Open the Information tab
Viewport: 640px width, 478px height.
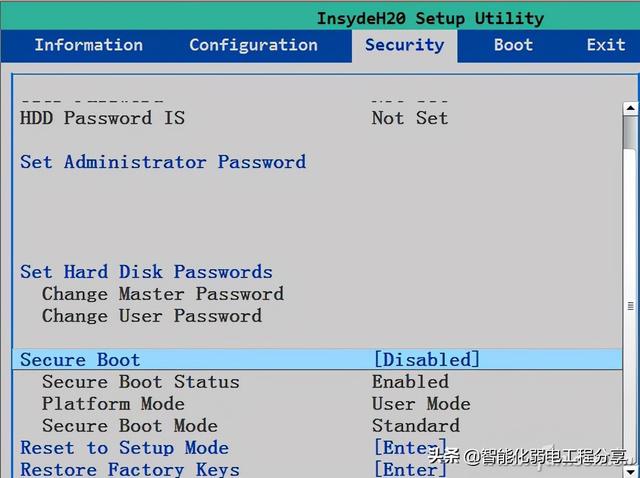point(88,45)
